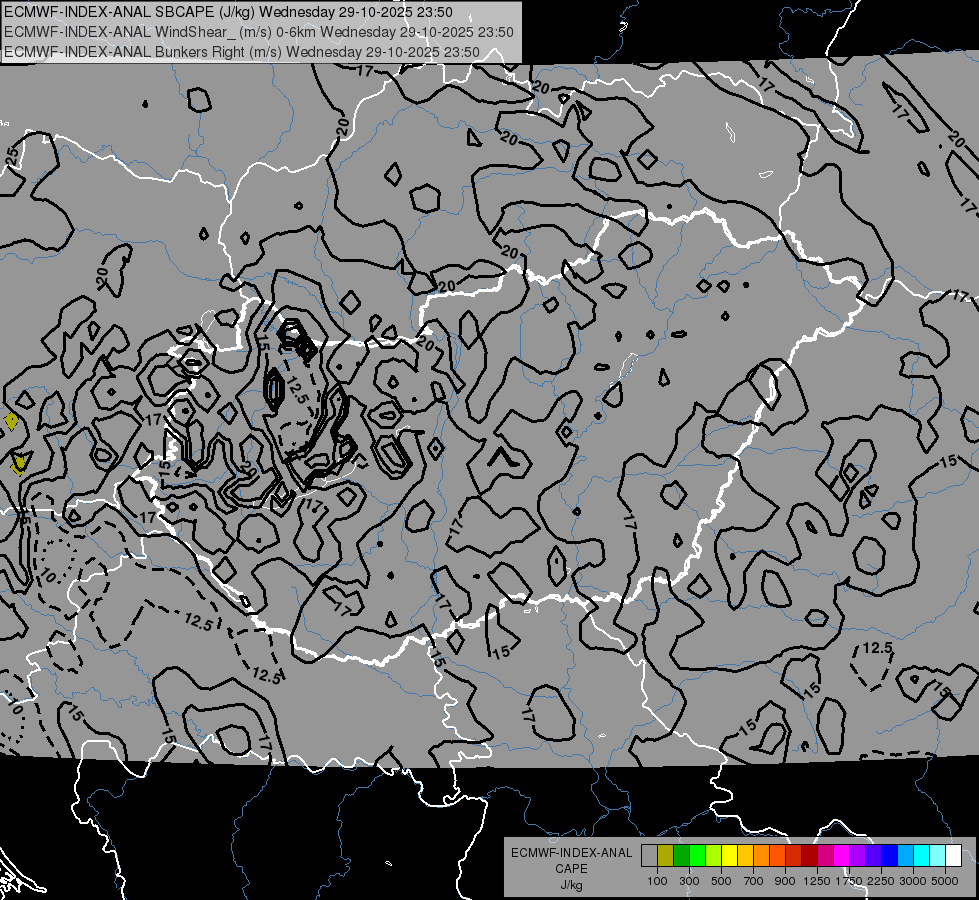Click the 900 value on the colorbar
This screenshot has height=900, width=979.
tap(785, 881)
